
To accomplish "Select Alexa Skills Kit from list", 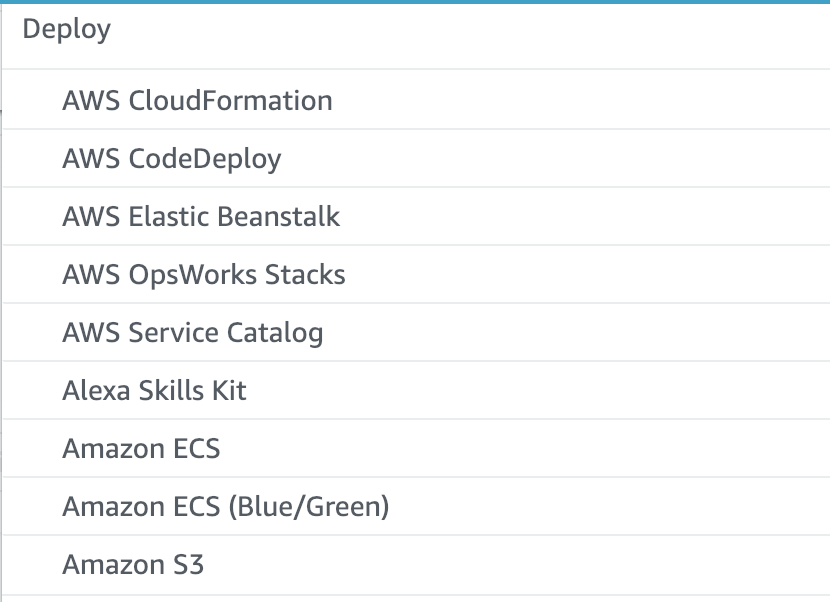I will pos(154,390).
